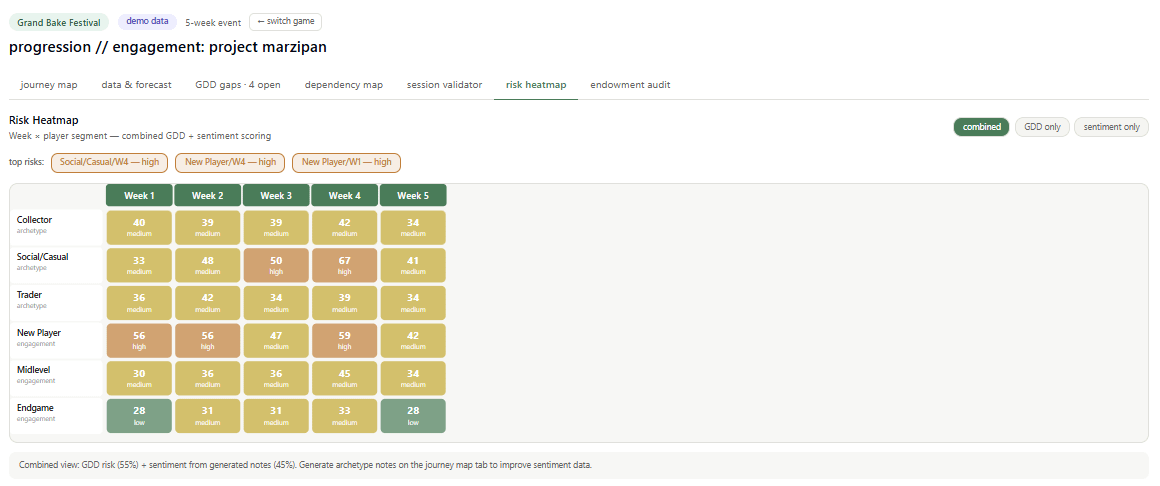
Task: Select the Week 5 column header
Action: [x=413, y=195]
